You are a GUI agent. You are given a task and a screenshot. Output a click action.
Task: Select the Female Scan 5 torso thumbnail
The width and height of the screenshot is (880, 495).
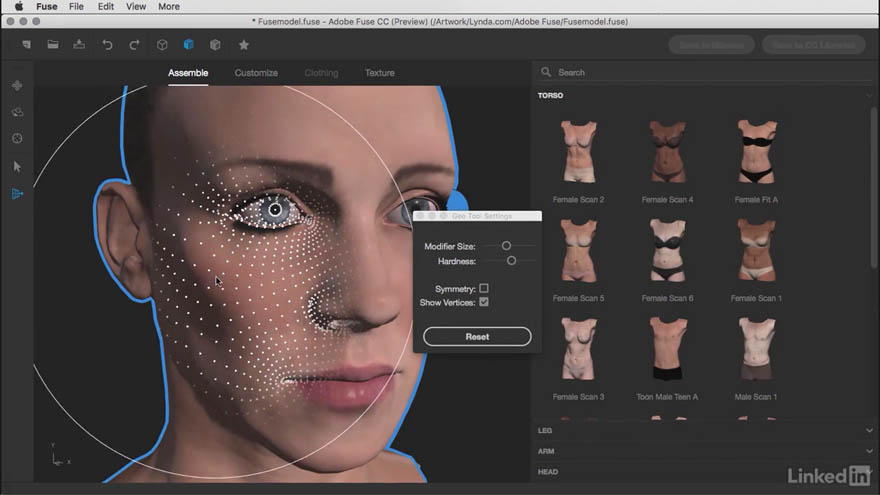point(579,250)
